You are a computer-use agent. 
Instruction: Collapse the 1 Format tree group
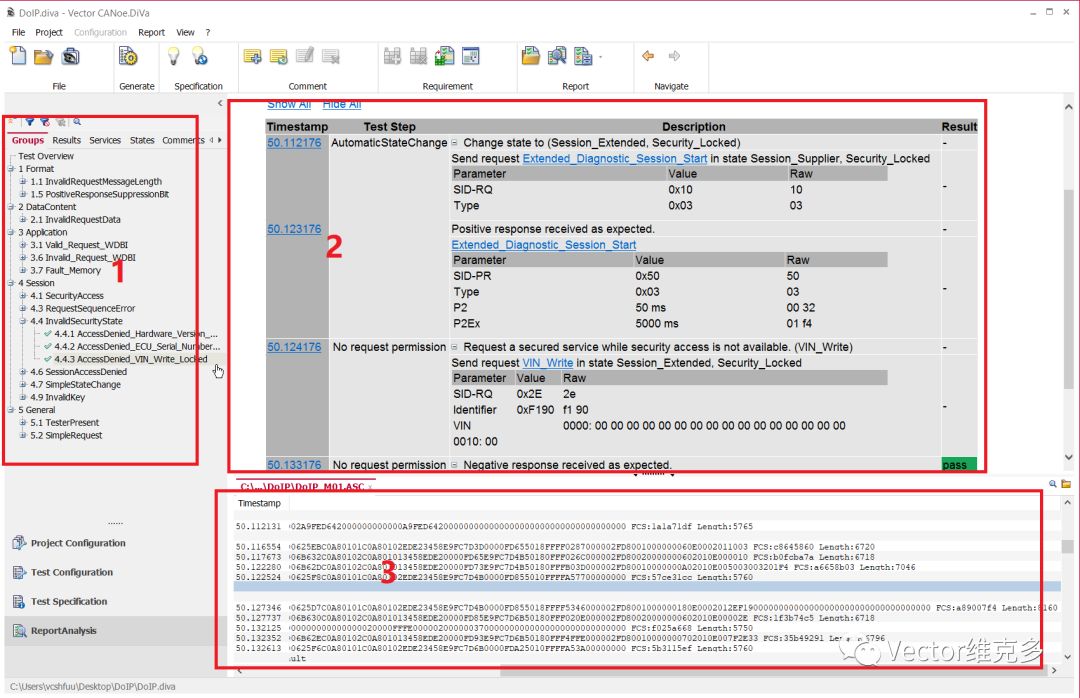(x=11, y=169)
